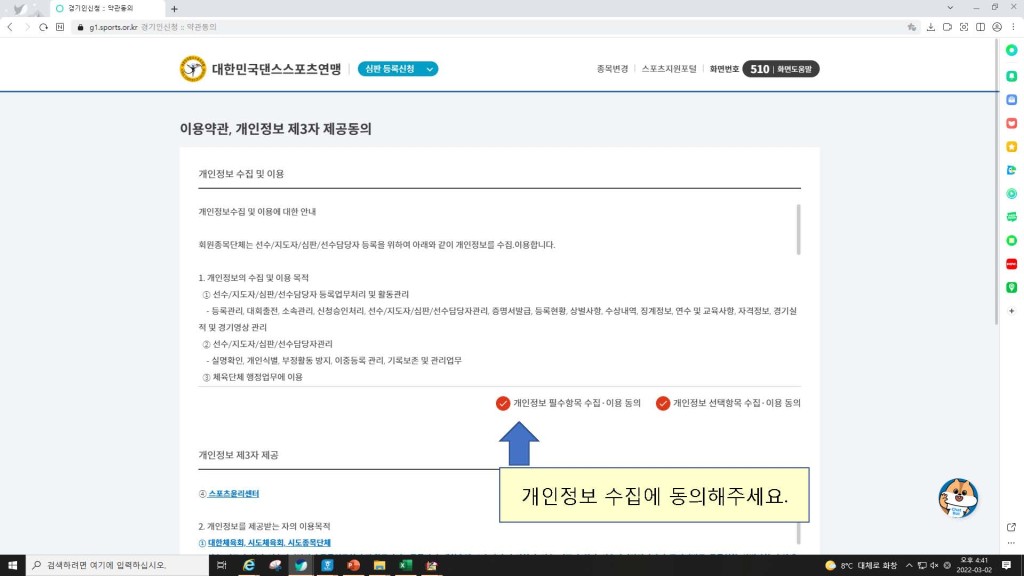Open the PowerPoint app in the taskbar
The height and width of the screenshot is (576, 1024).
(x=353, y=565)
